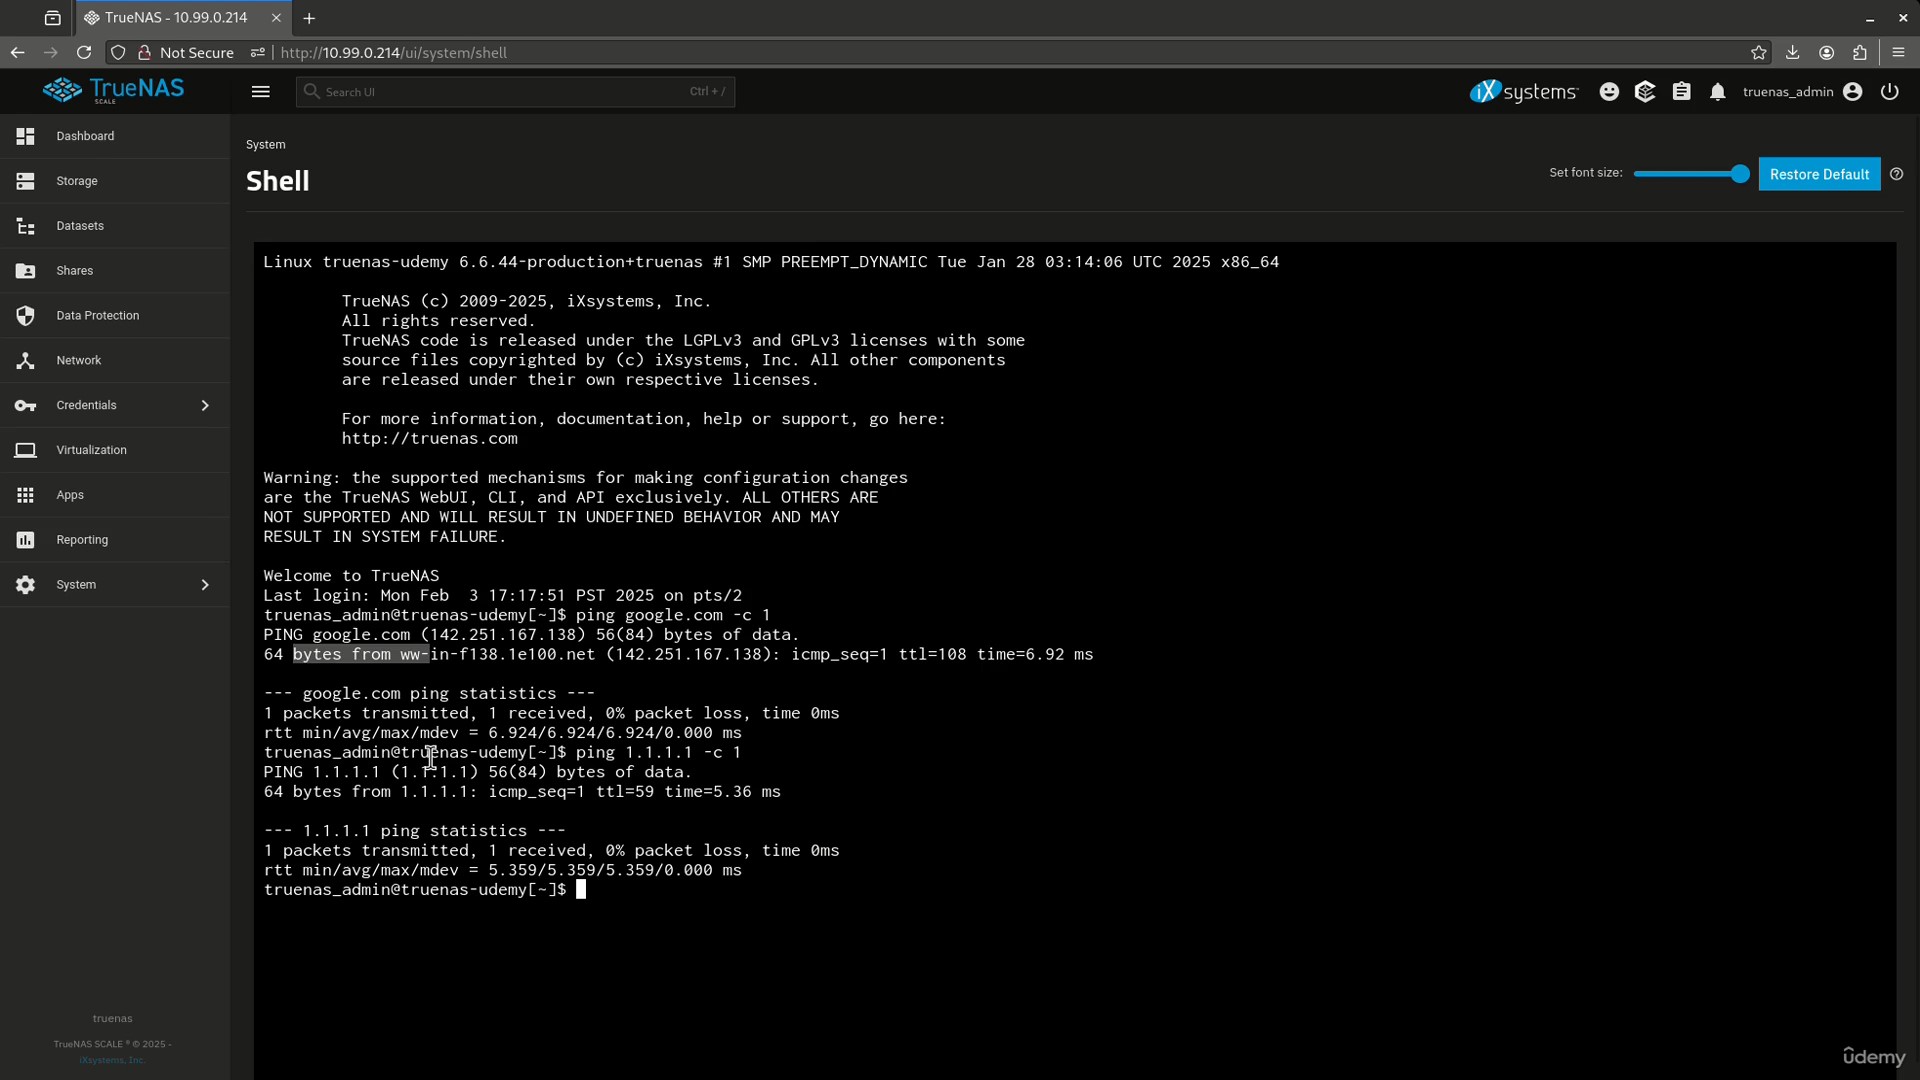Click the Virtualization laptop icon
This screenshot has height=1080, width=1920.
tap(25, 450)
